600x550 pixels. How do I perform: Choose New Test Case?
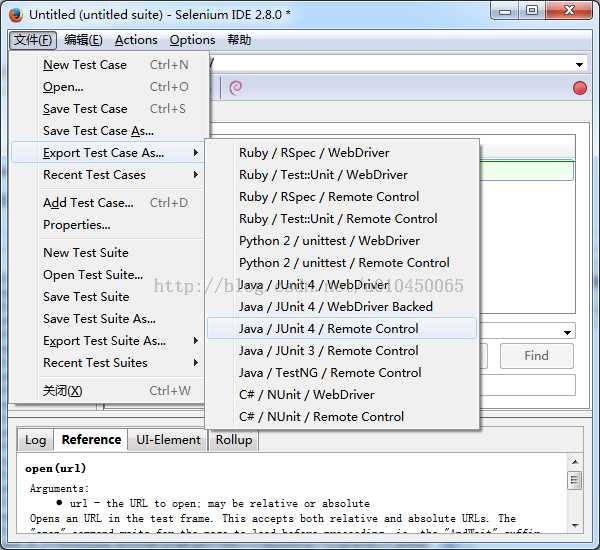[x=107, y=65]
